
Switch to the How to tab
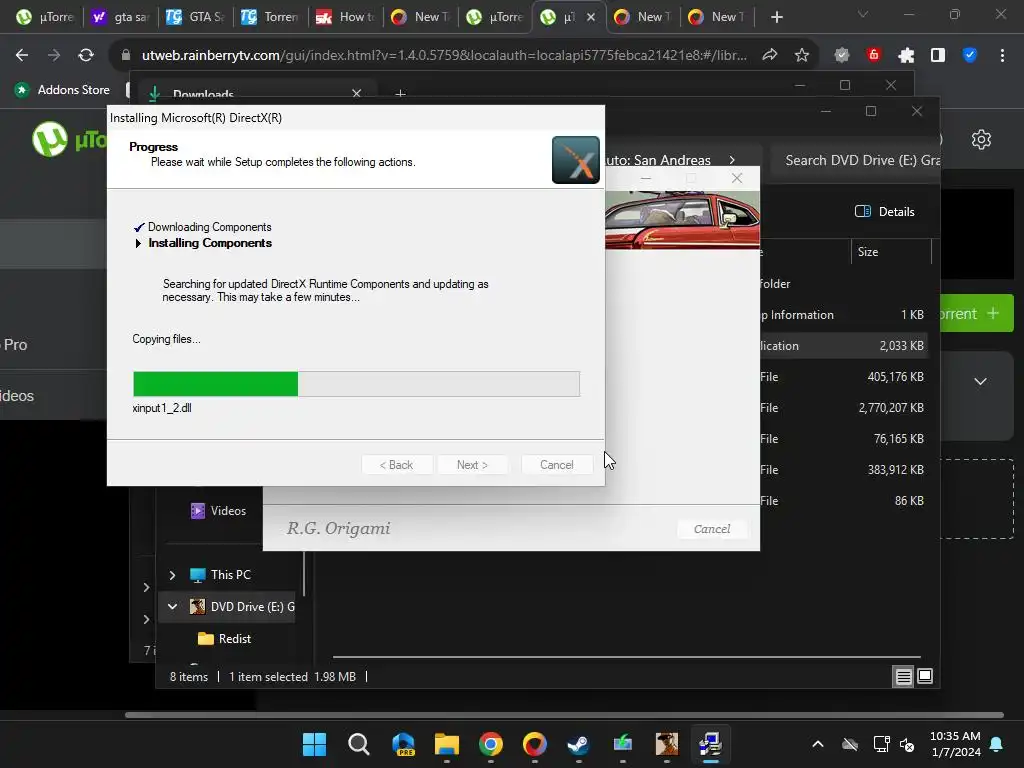[345, 17]
